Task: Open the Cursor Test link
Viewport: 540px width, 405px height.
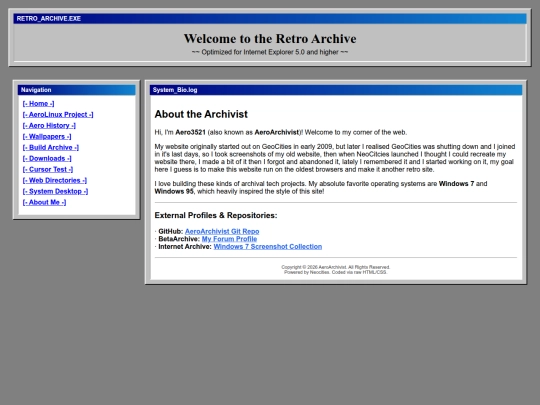Action: [48, 170]
